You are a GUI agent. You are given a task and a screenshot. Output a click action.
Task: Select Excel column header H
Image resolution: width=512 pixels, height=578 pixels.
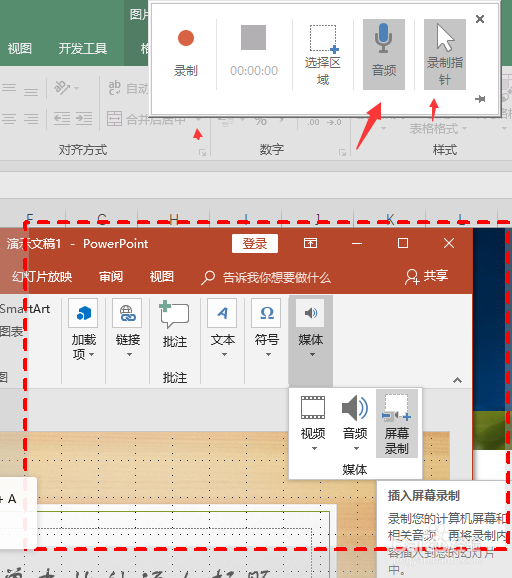coord(174,219)
